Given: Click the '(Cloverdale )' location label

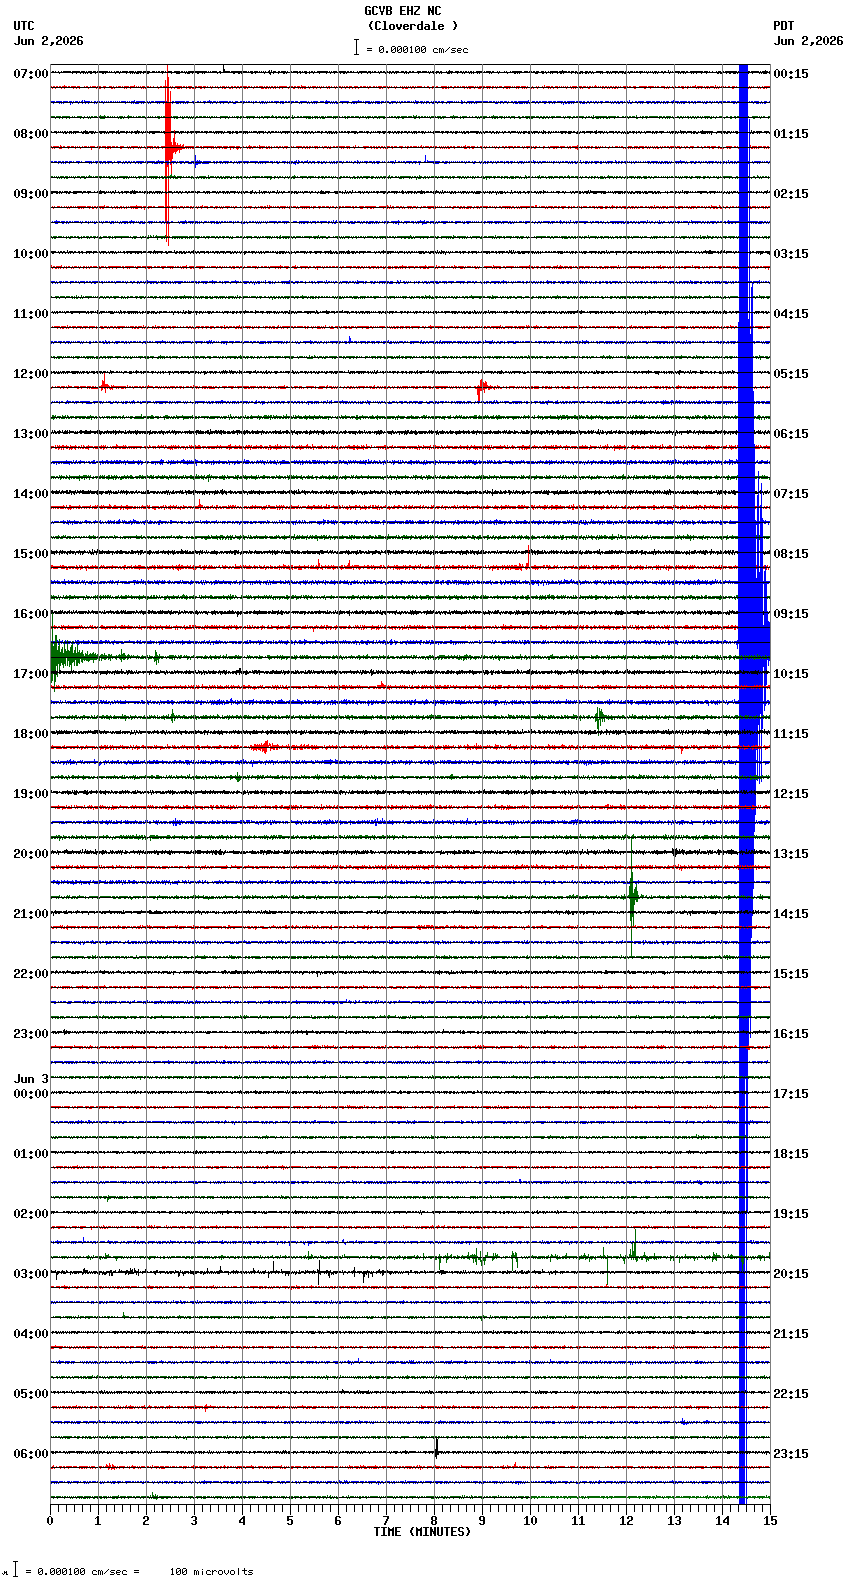Looking at the screenshot, I should pyautogui.click(x=412, y=26).
